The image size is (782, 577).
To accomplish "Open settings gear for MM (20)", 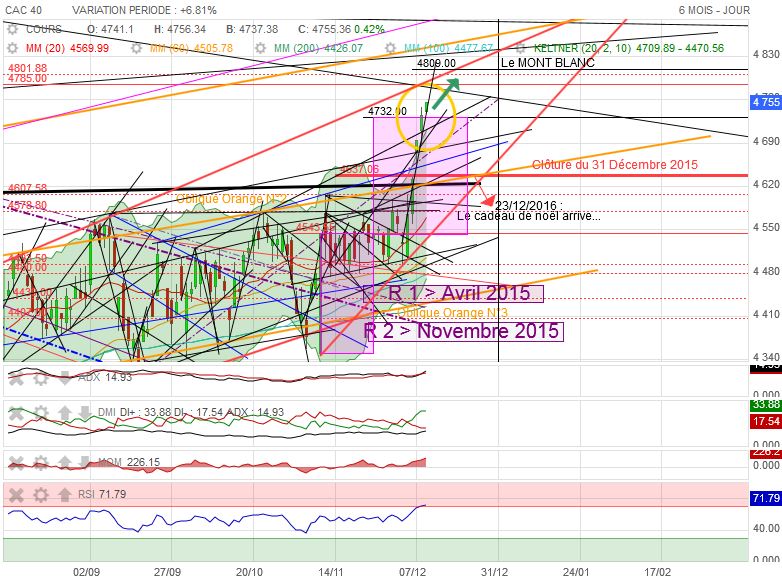I will tap(12, 48).
